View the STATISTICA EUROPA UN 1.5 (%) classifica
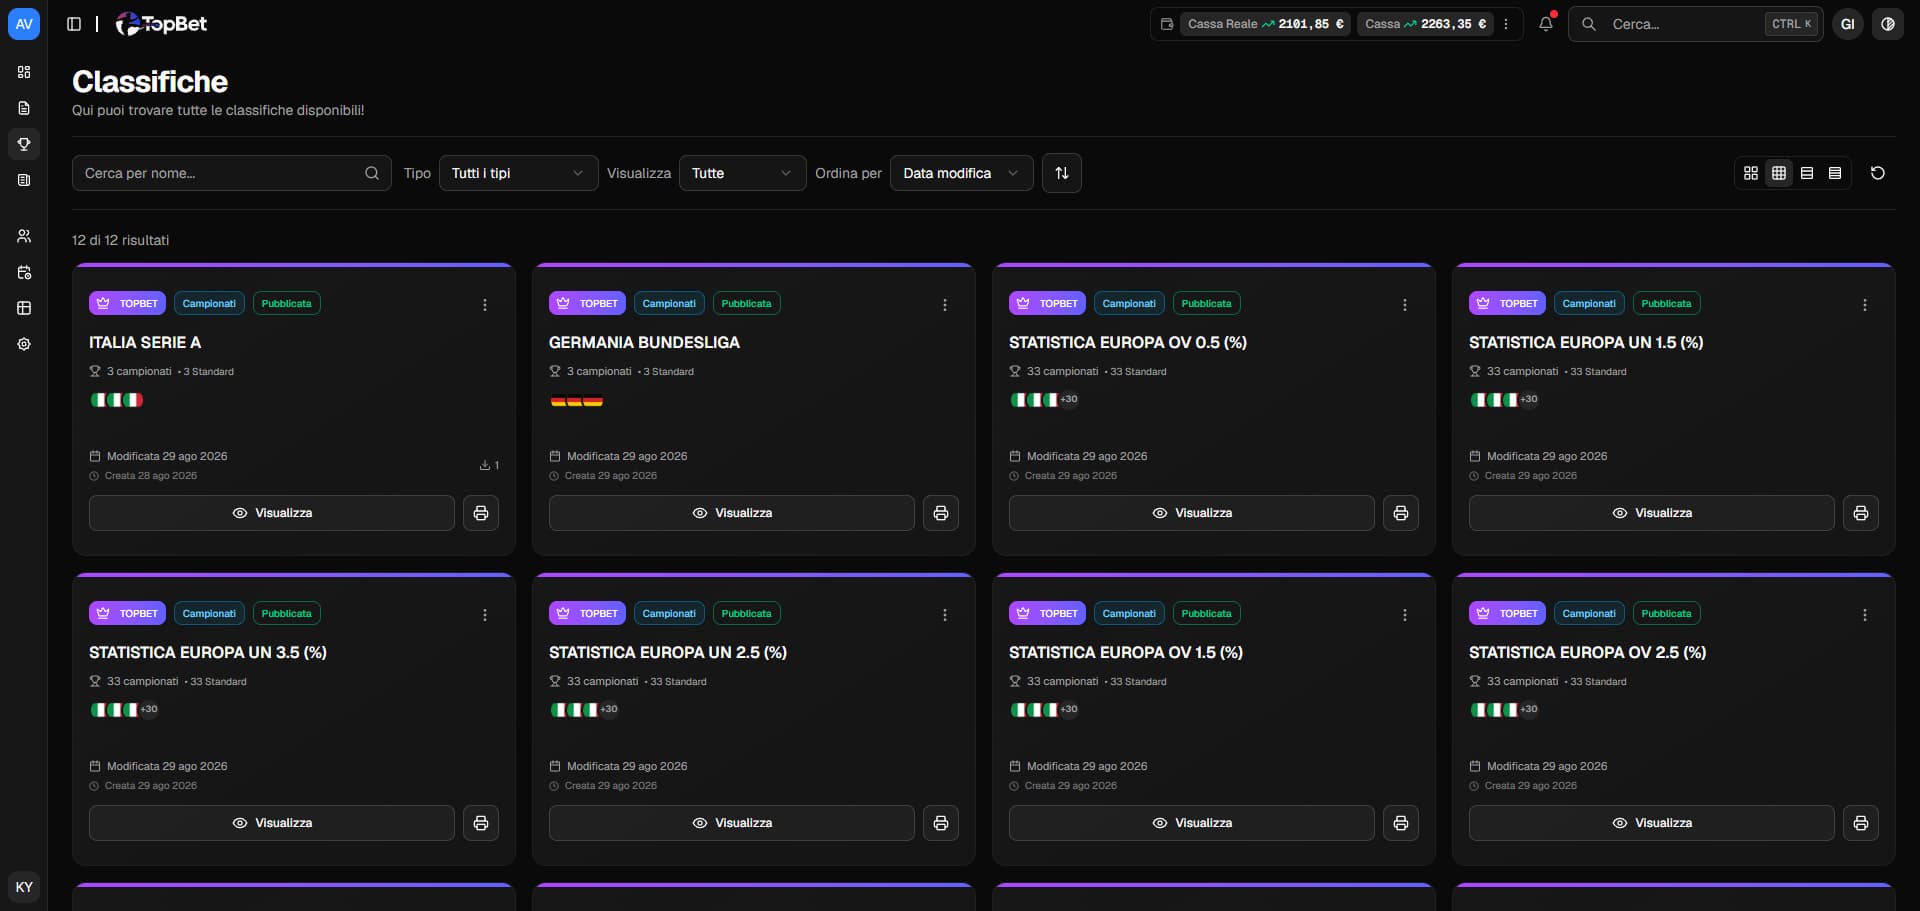 [x=1652, y=513]
